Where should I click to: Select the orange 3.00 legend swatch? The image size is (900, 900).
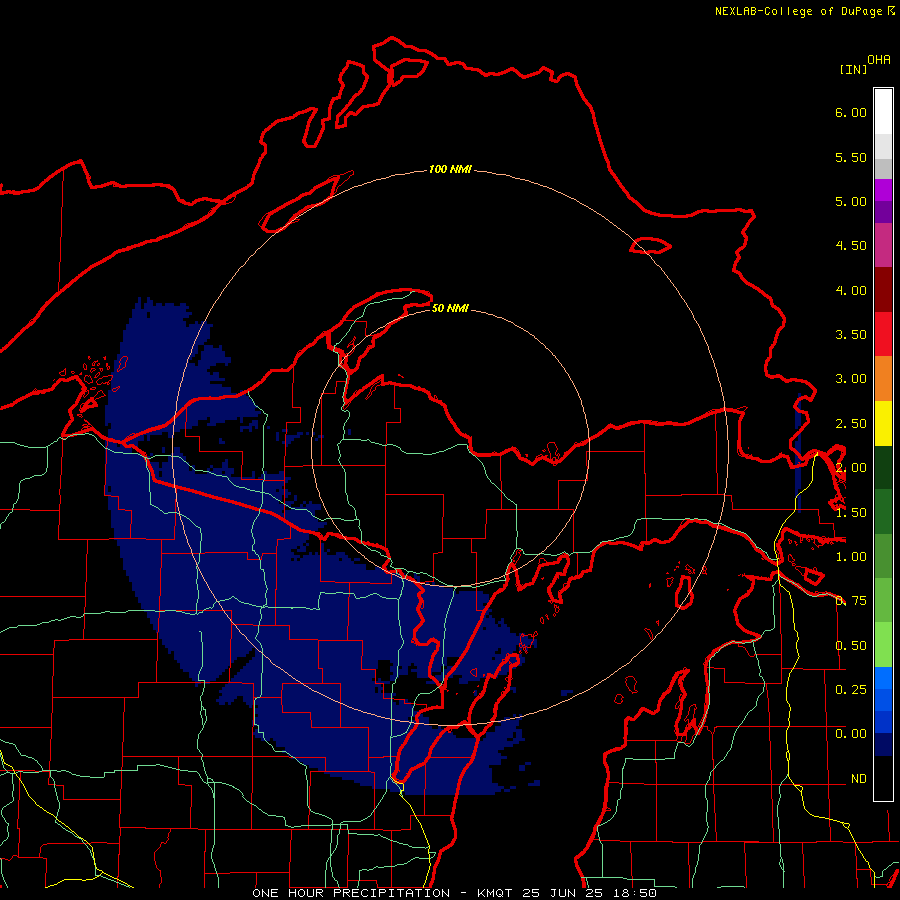click(883, 379)
